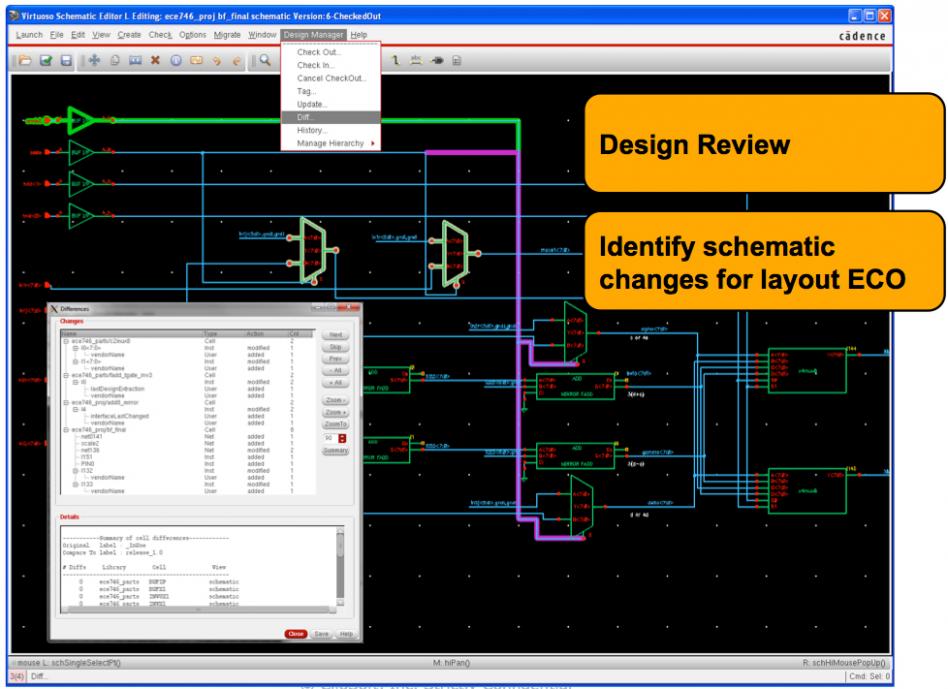This screenshot has height=689, width=948.
Task: Click the Create Wire Name icon
Action: (395, 60)
